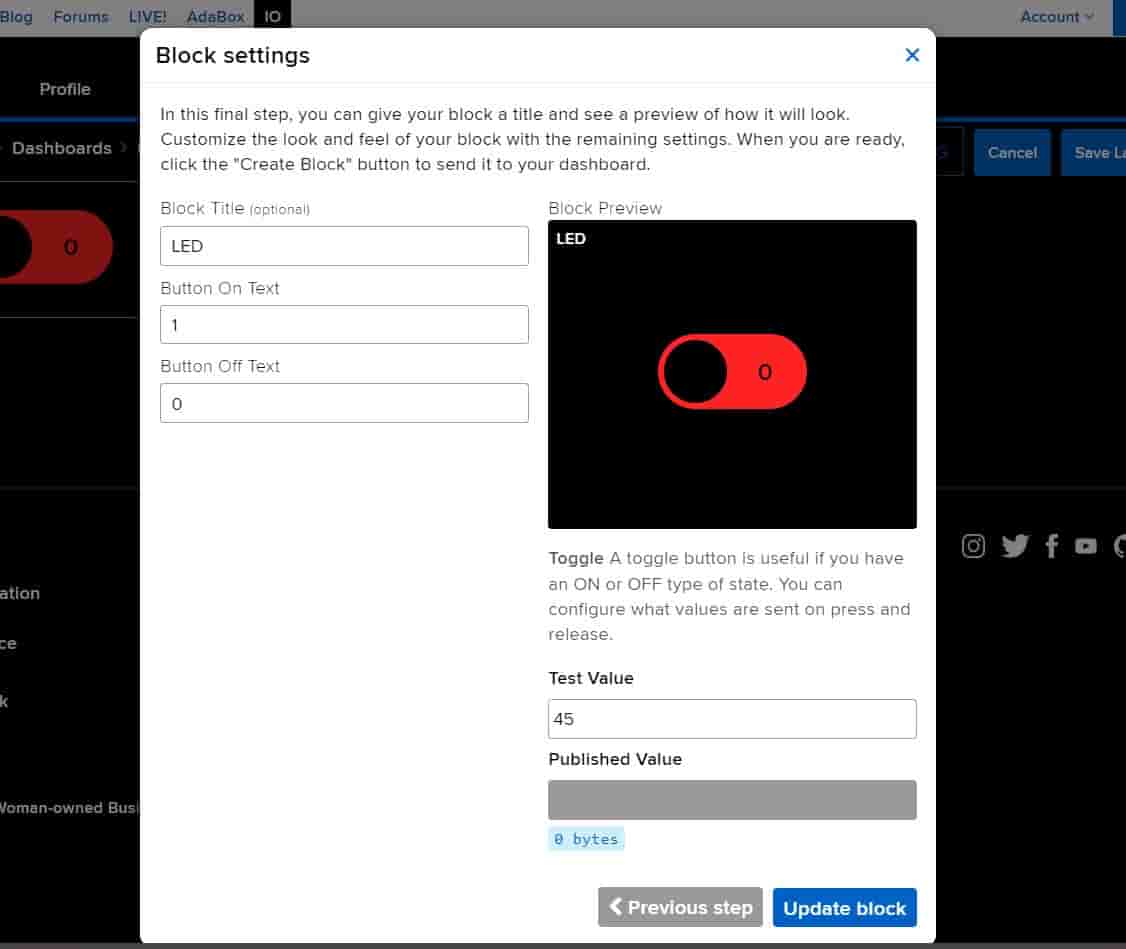The image size is (1126, 949).
Task: Toggle the LED switch in Block Preview
Action: tap(732, 372)
